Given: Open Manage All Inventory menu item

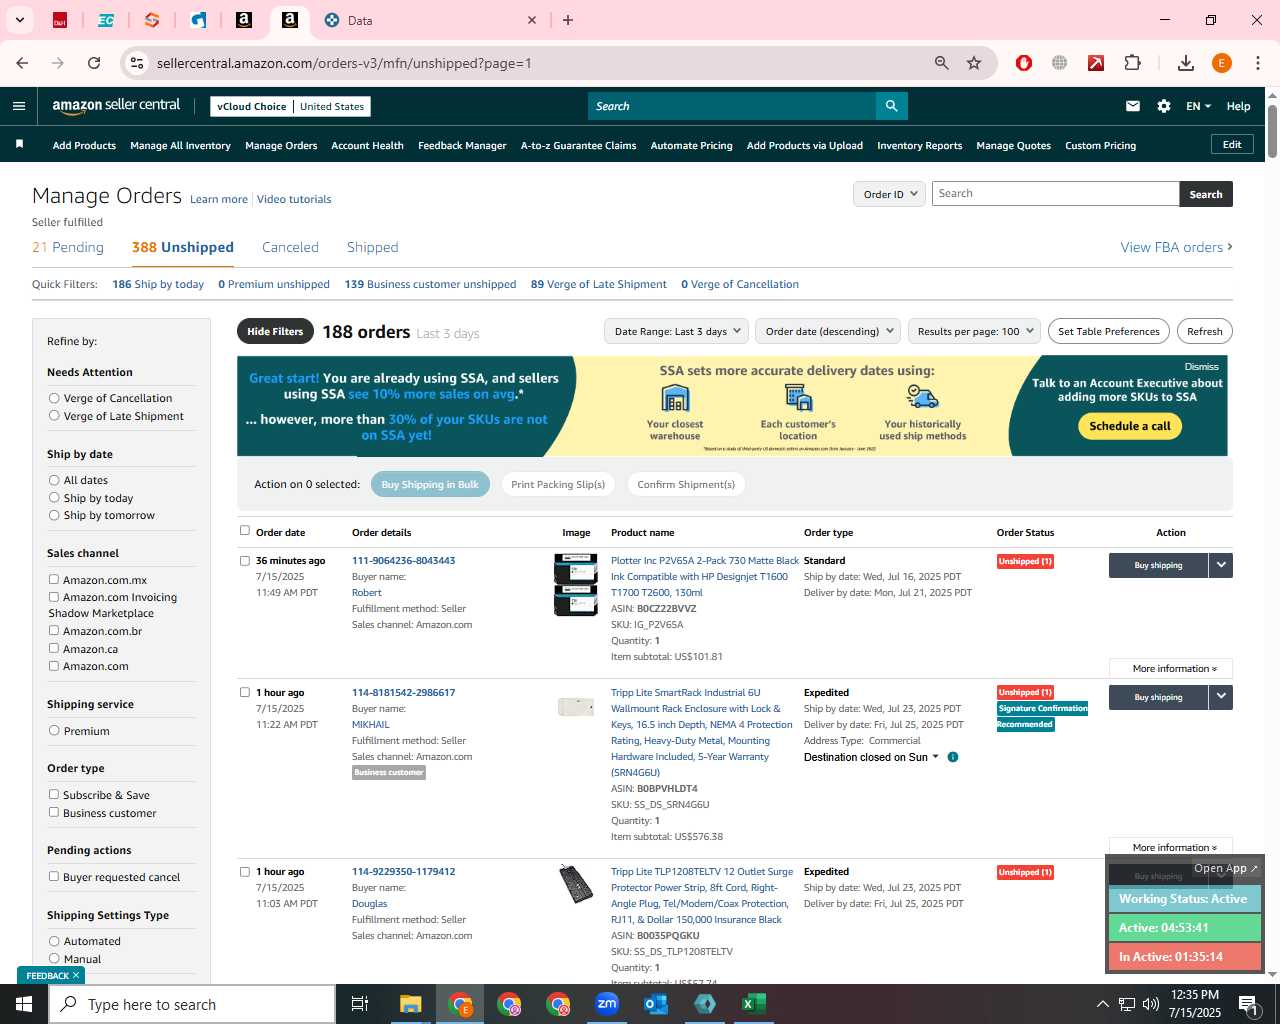Looking at the screenshot, I should (180, 145).
